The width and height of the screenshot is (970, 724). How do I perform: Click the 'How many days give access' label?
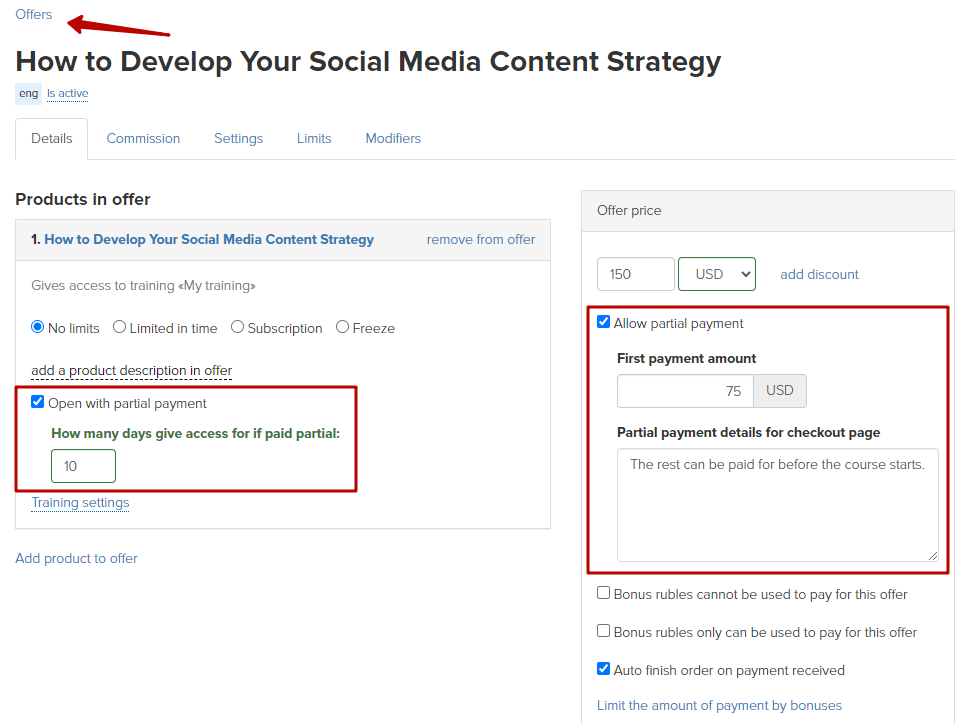(x=195, y=433)
